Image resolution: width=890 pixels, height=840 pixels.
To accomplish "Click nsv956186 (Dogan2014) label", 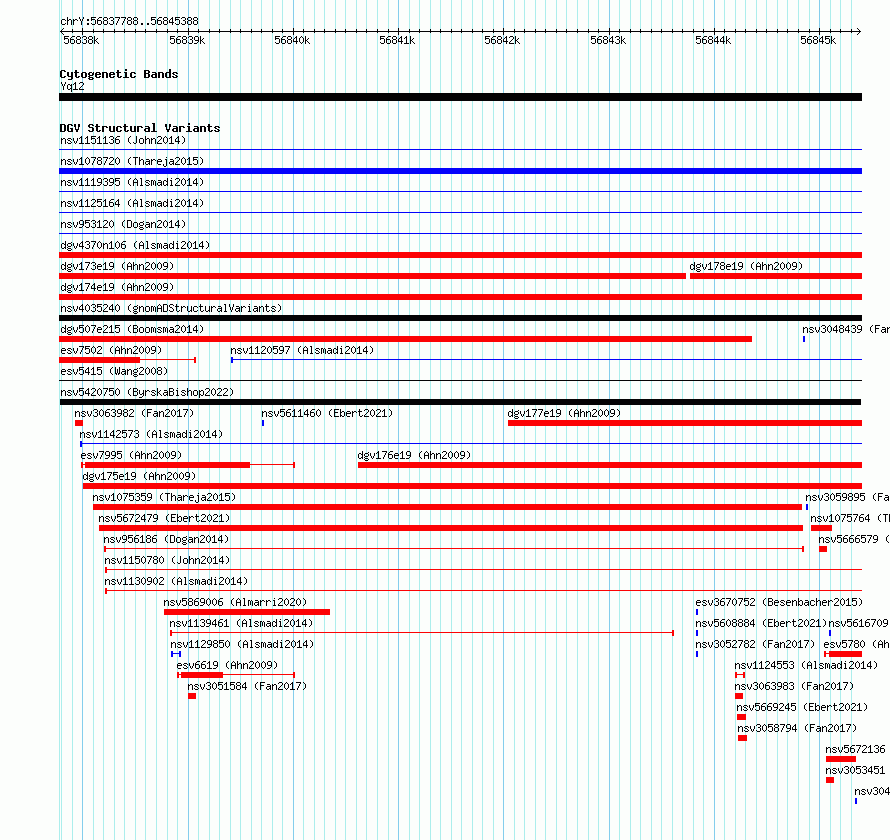I will (x=166, y=539).
